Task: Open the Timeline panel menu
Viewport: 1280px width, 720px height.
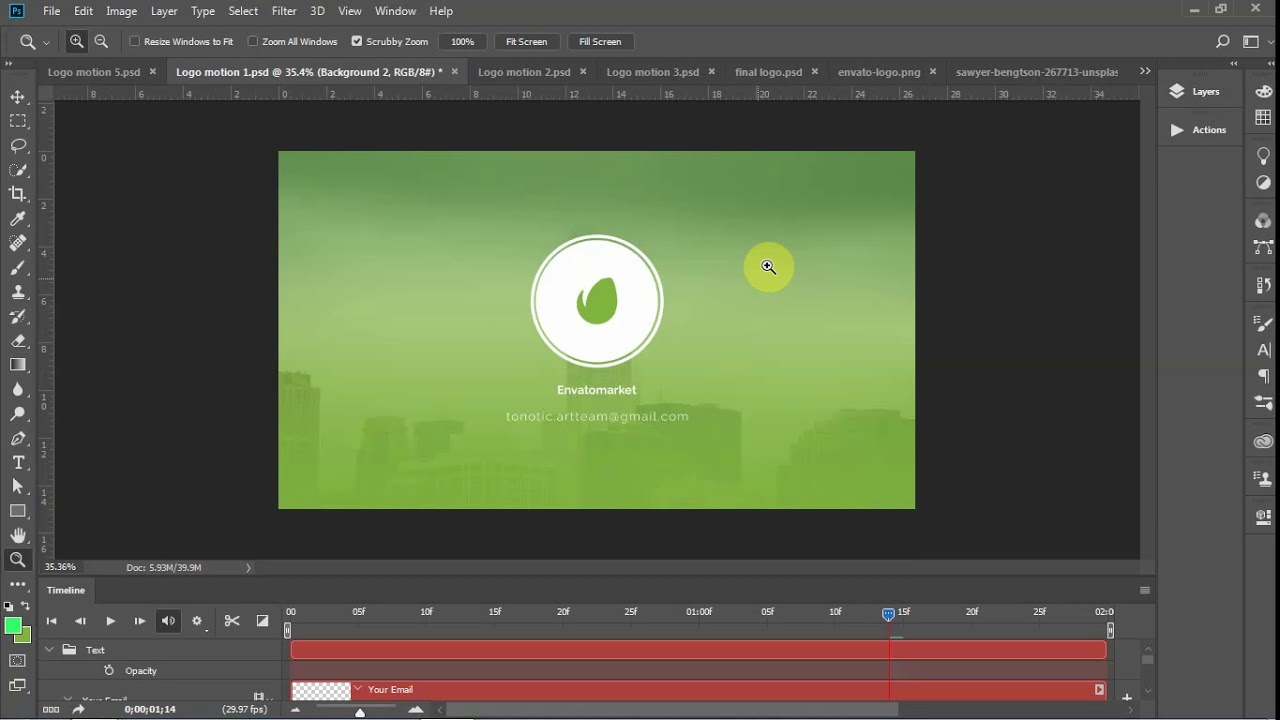Action: (x=1145, y=590)
